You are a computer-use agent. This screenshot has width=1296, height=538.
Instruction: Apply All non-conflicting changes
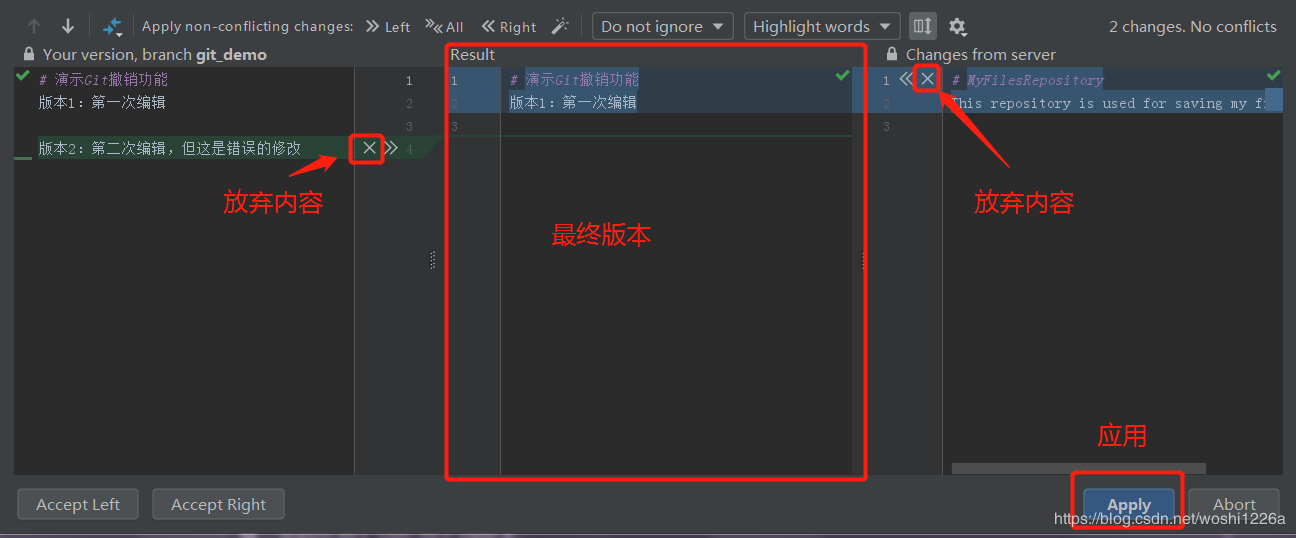click(x=444, y=27)
